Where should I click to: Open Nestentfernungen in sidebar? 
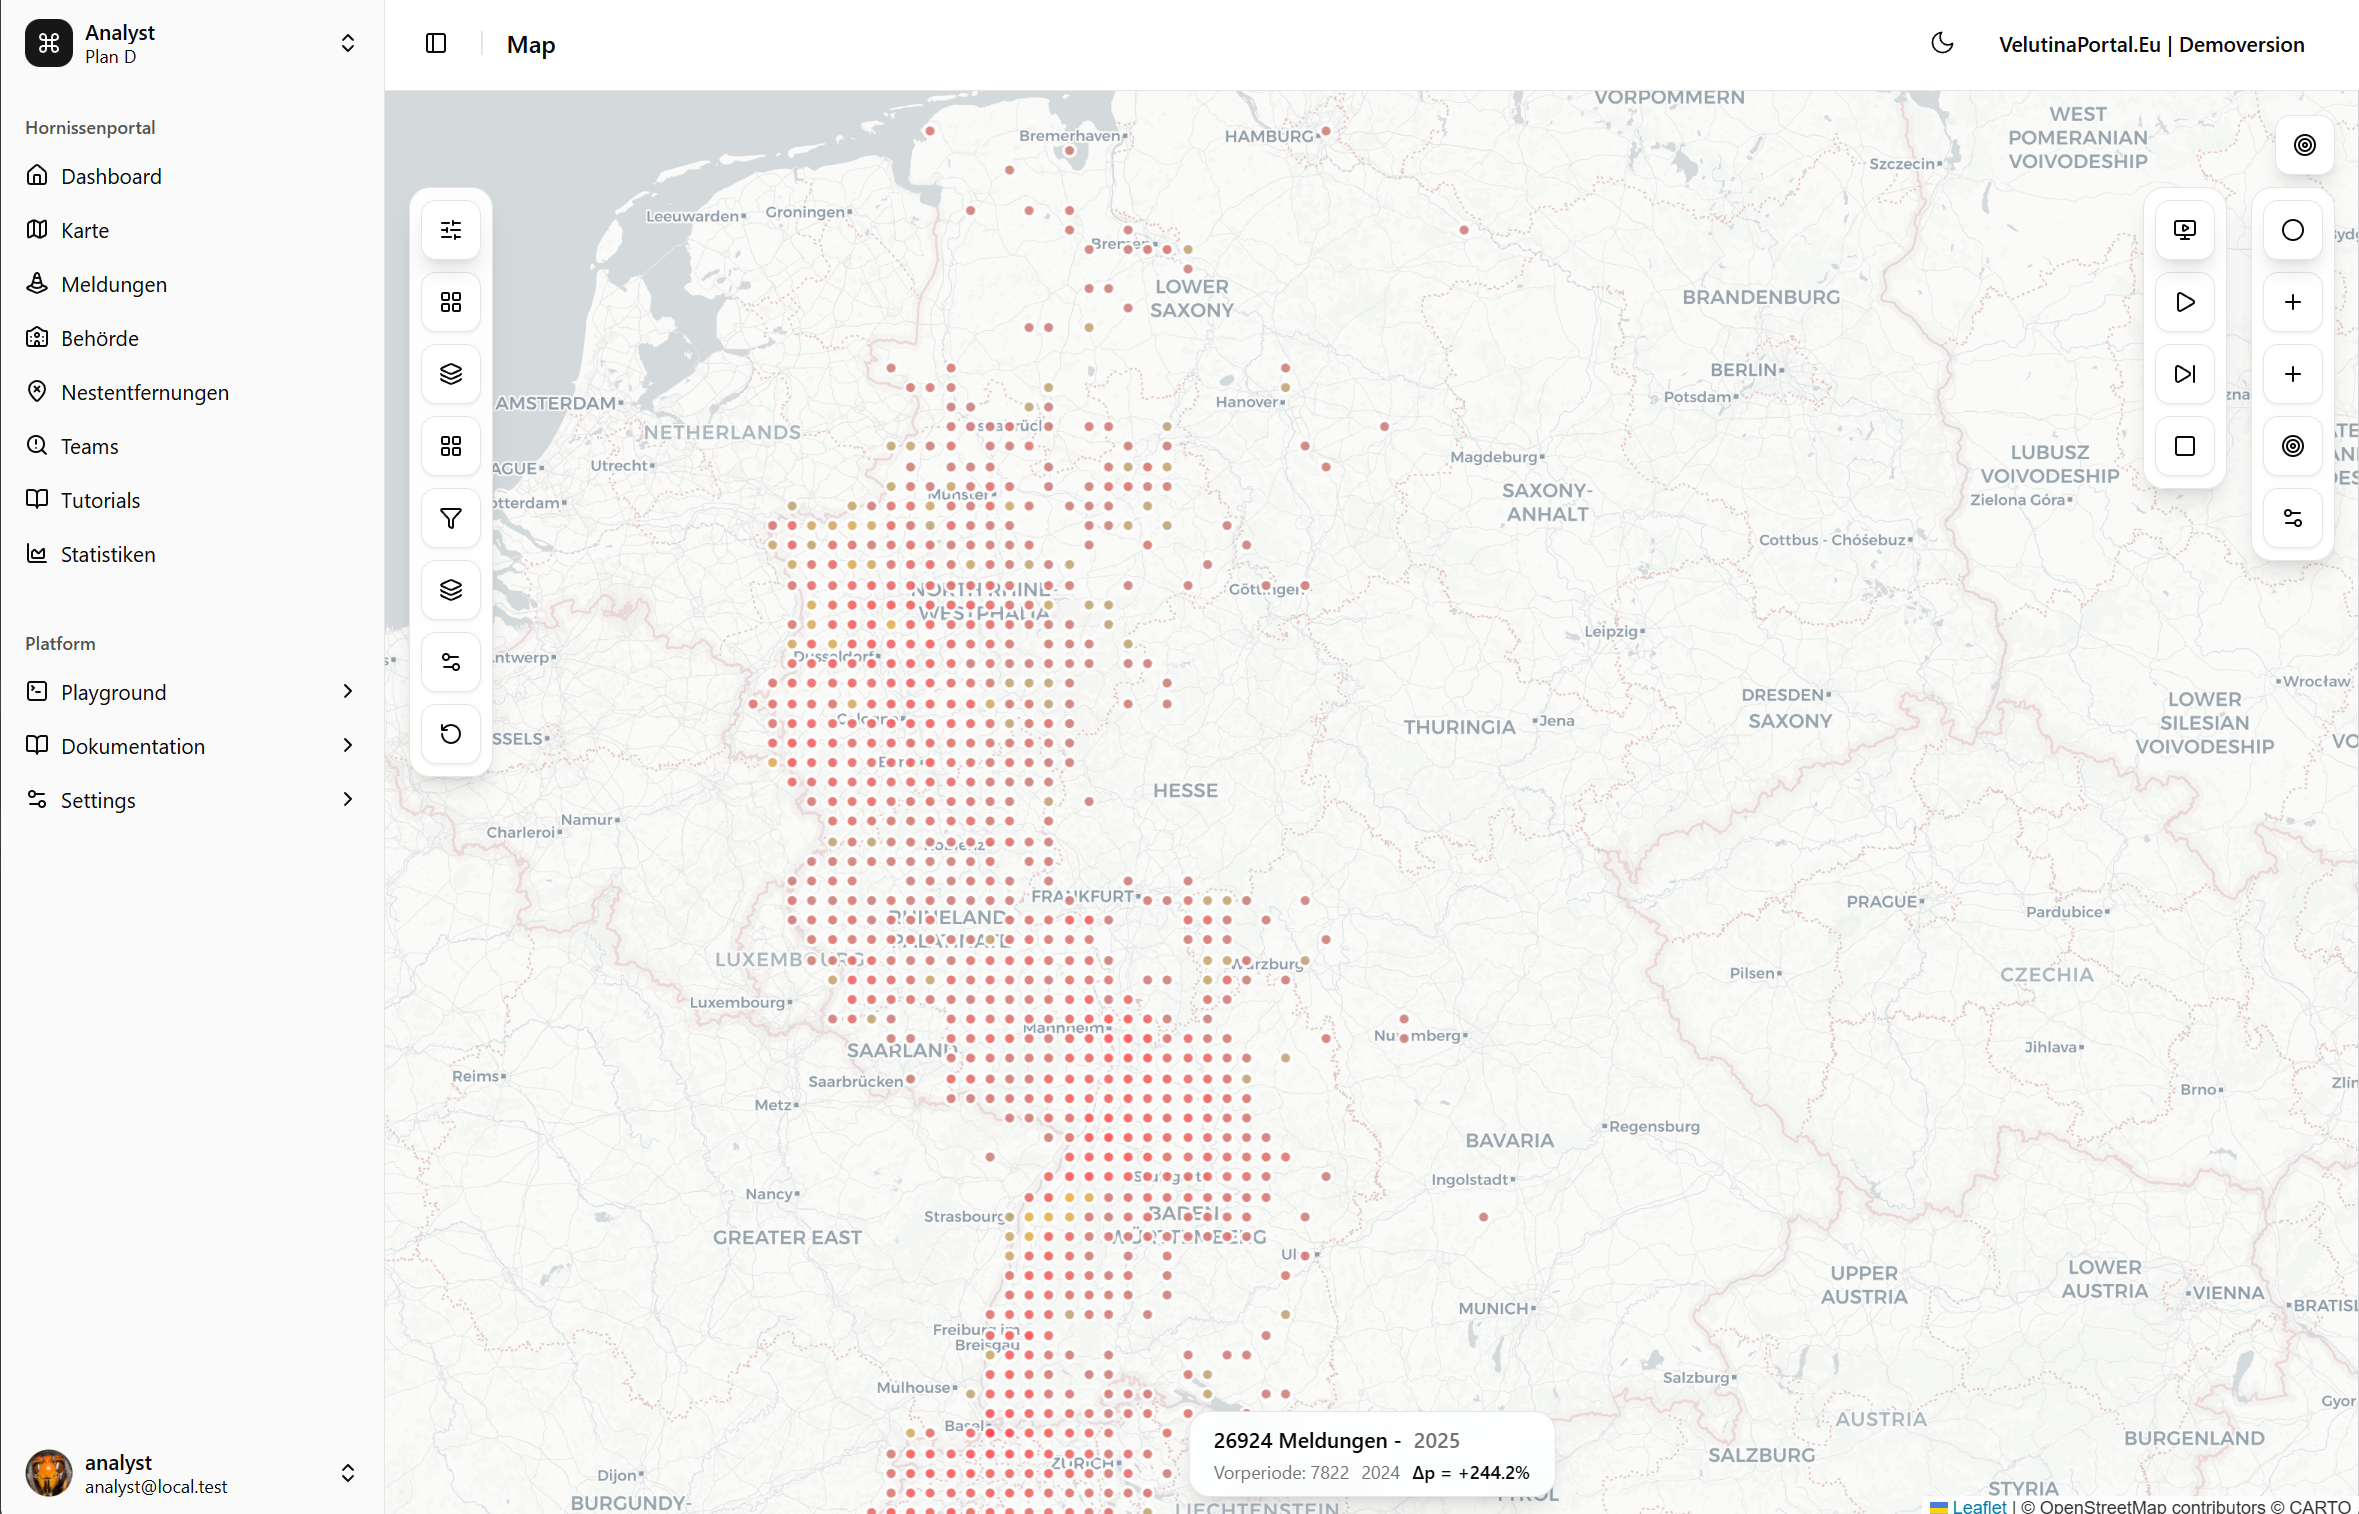(145, 392)
